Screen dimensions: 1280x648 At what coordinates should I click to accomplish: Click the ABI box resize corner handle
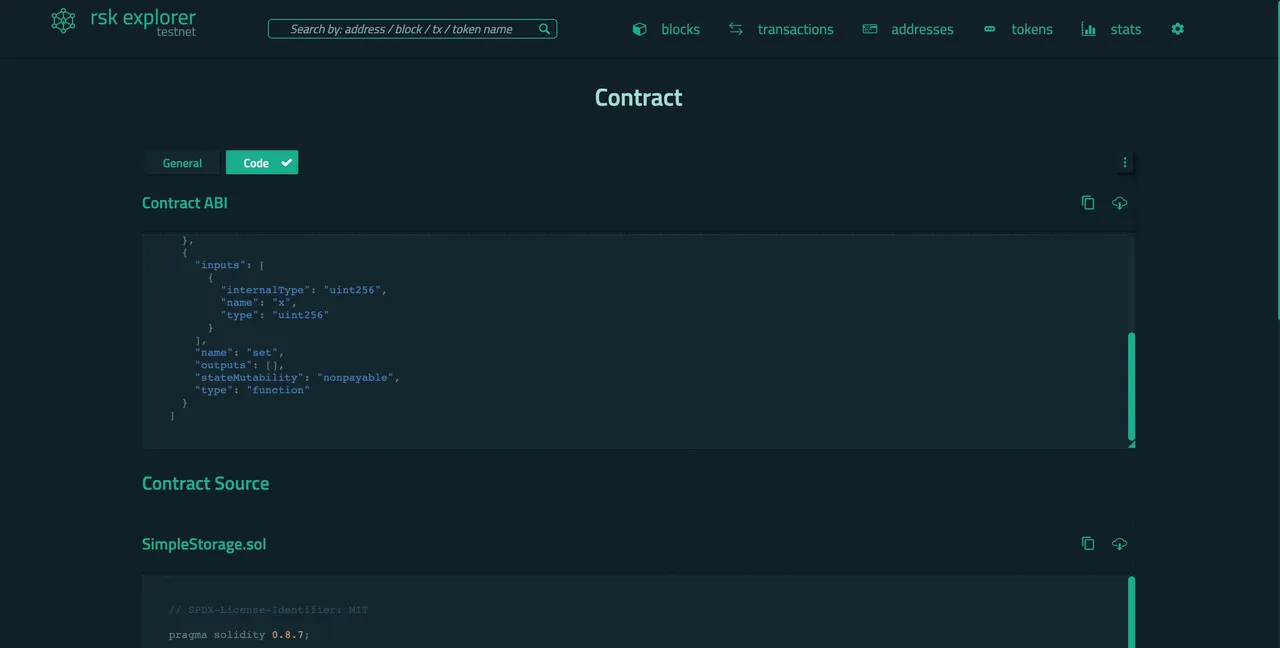pyautogui.click(x=1131, y=444)
